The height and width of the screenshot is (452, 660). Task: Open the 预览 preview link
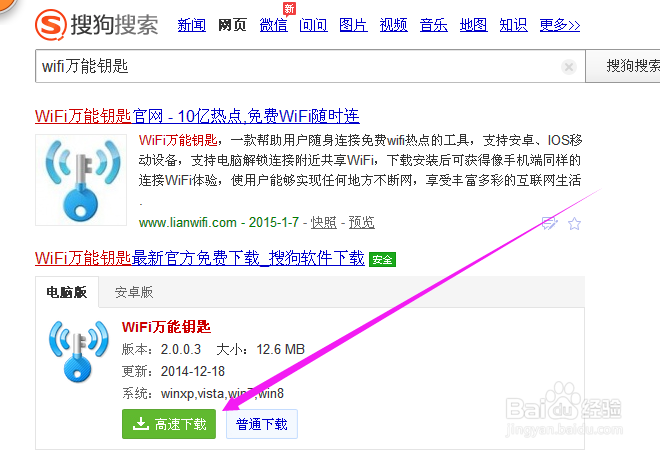pyautogui.click(x=362, y=222)
